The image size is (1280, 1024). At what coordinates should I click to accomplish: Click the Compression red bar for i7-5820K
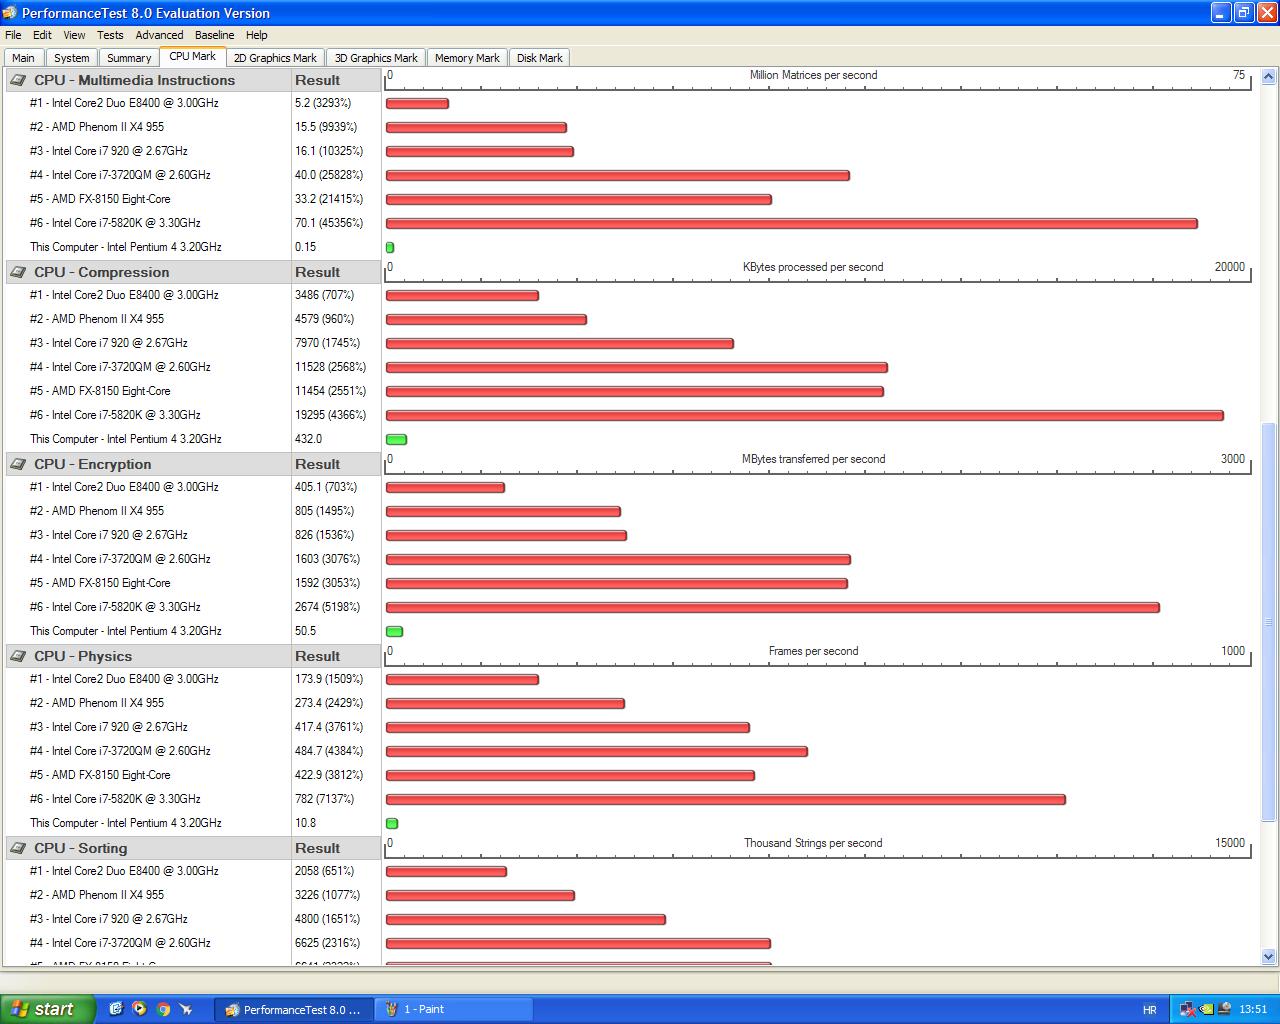click(x=805, y=416)
